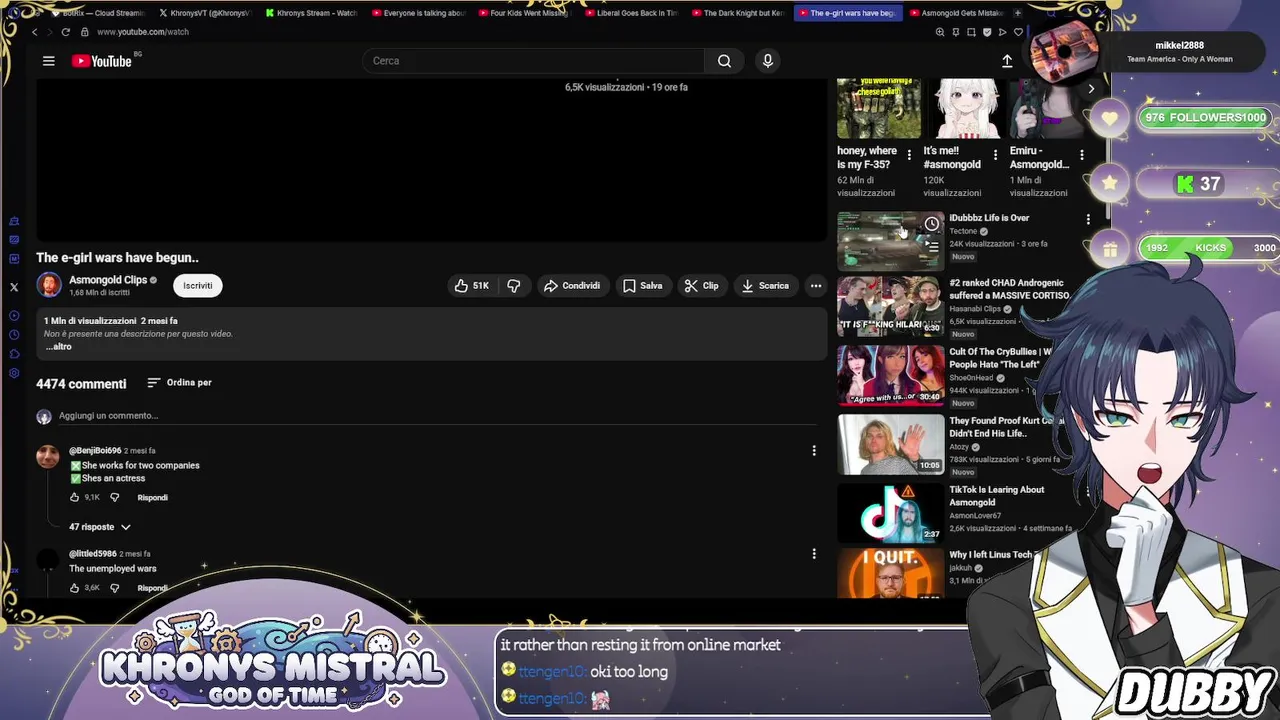The height and width of the screenshot is (720, 1280).
Task: Create a clip with the Clip button
Action: pos(701,286)
